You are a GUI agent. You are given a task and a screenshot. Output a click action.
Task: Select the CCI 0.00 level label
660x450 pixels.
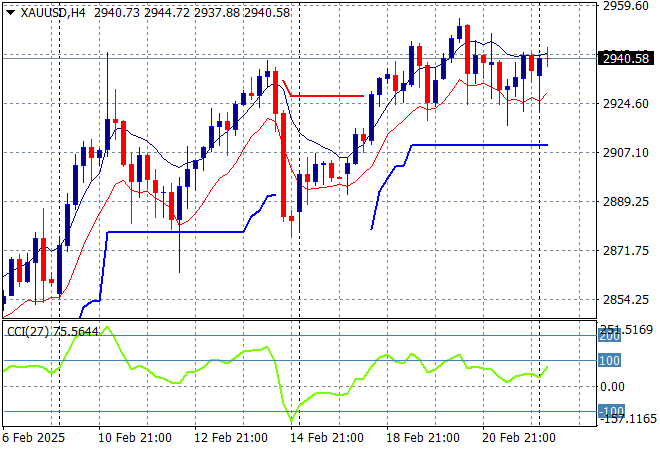[612, 386]
